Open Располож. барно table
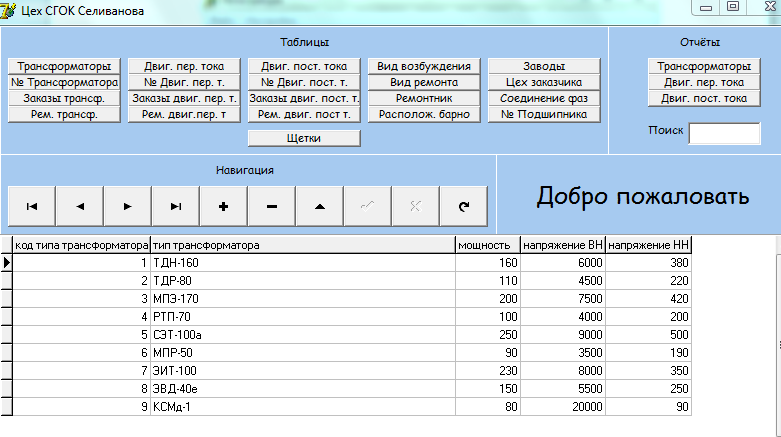 click(424, 114)
